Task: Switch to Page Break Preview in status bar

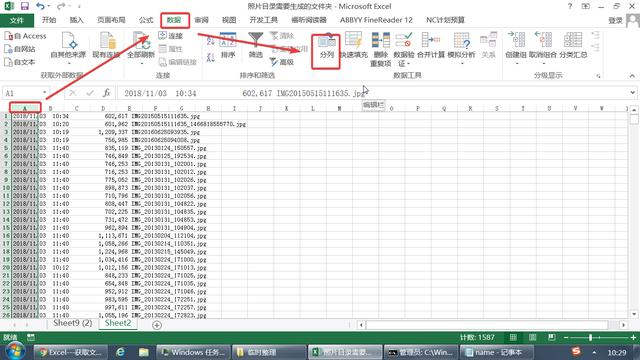Action: pos(552,338)
